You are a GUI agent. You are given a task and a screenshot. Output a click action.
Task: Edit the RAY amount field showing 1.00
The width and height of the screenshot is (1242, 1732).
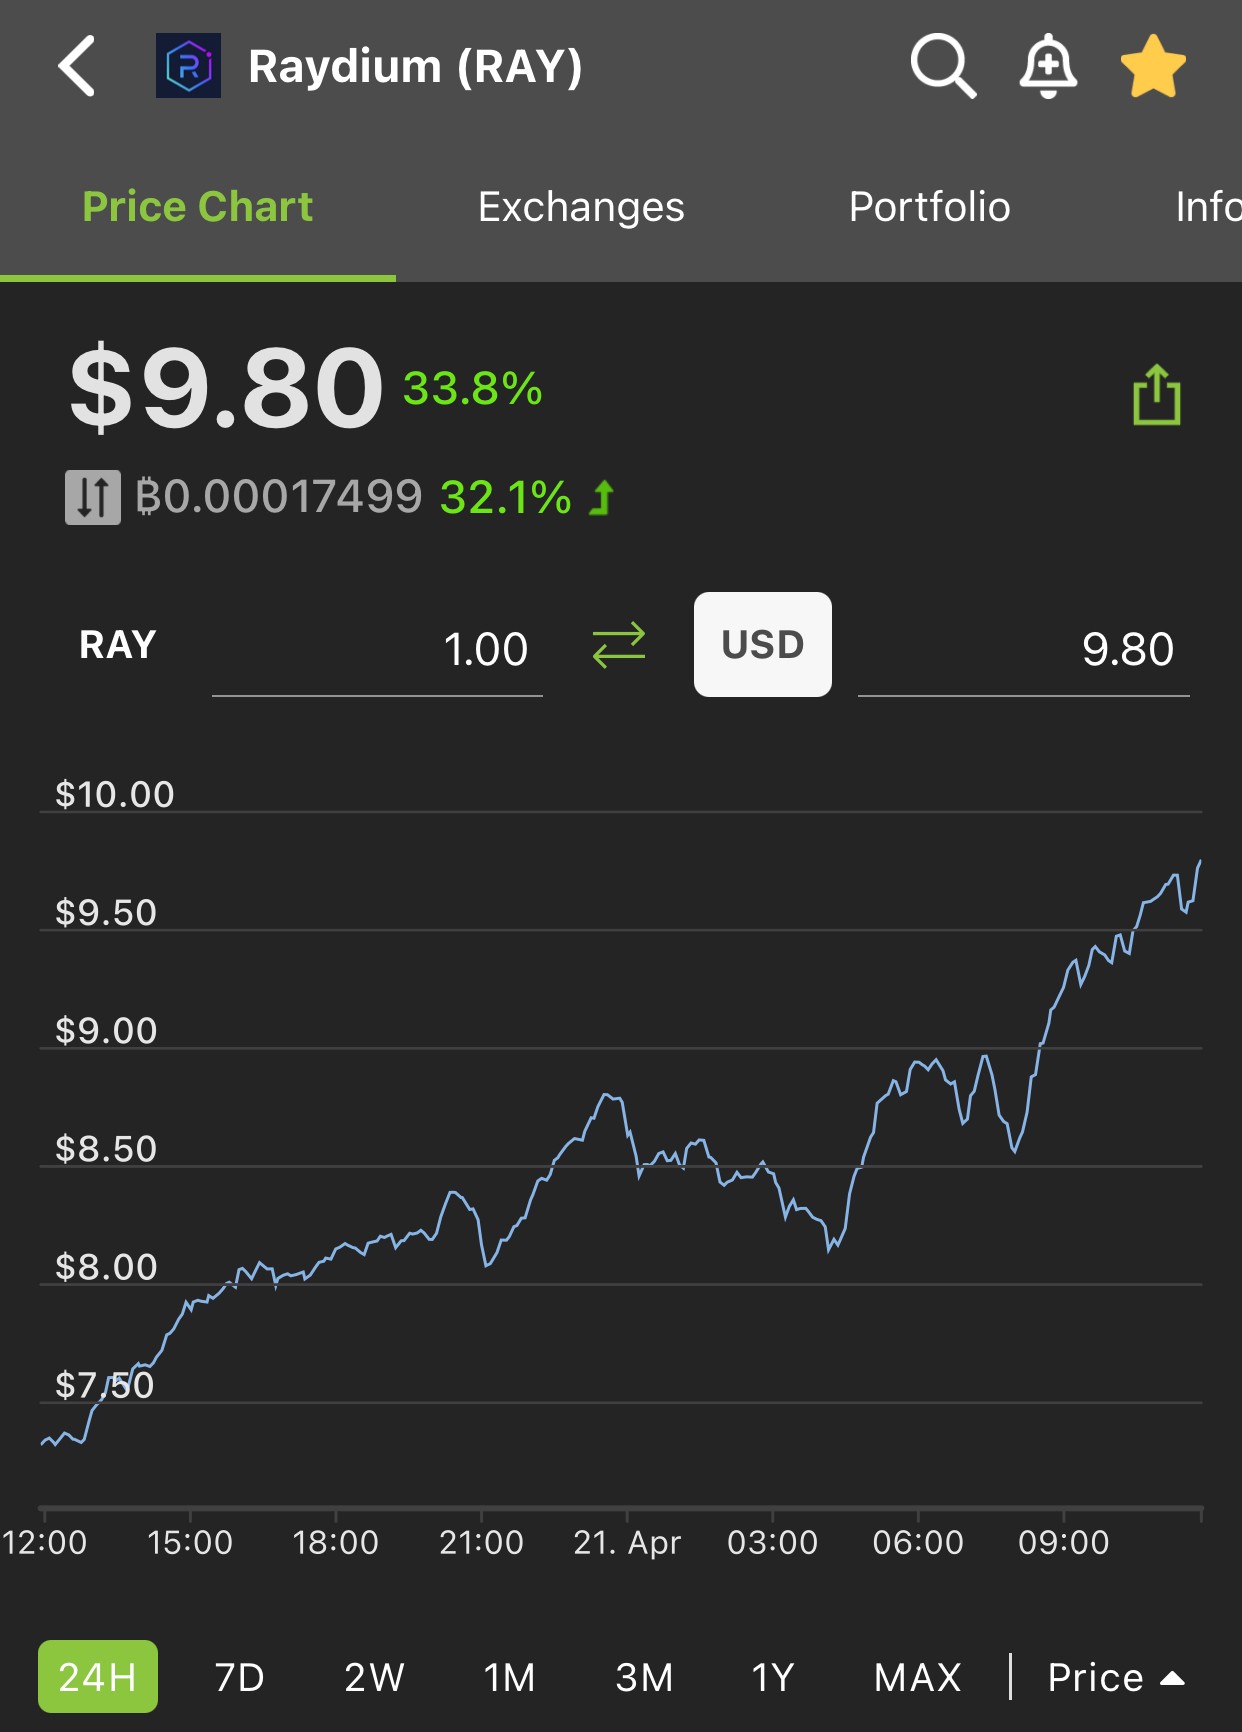(x=377, y=650)
